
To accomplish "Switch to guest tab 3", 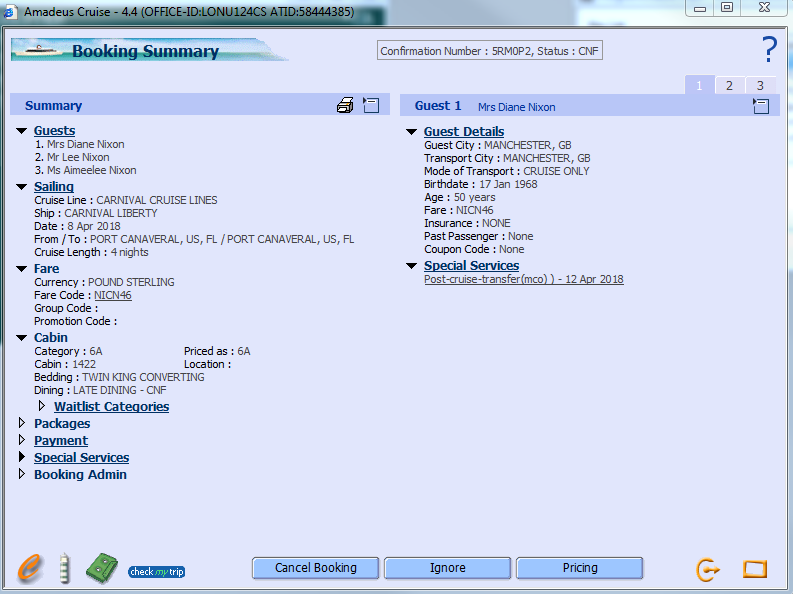I will tap(760, 85).
